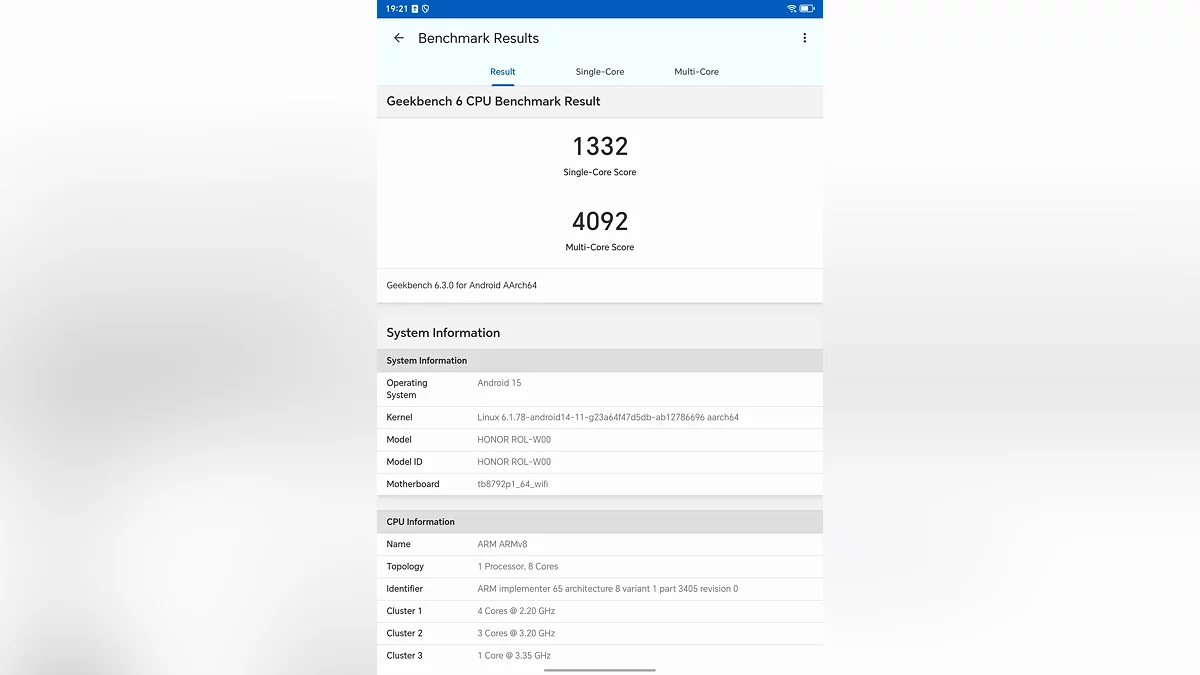
Task: Tap the single-core score 1332
Action: click(600, 146)
